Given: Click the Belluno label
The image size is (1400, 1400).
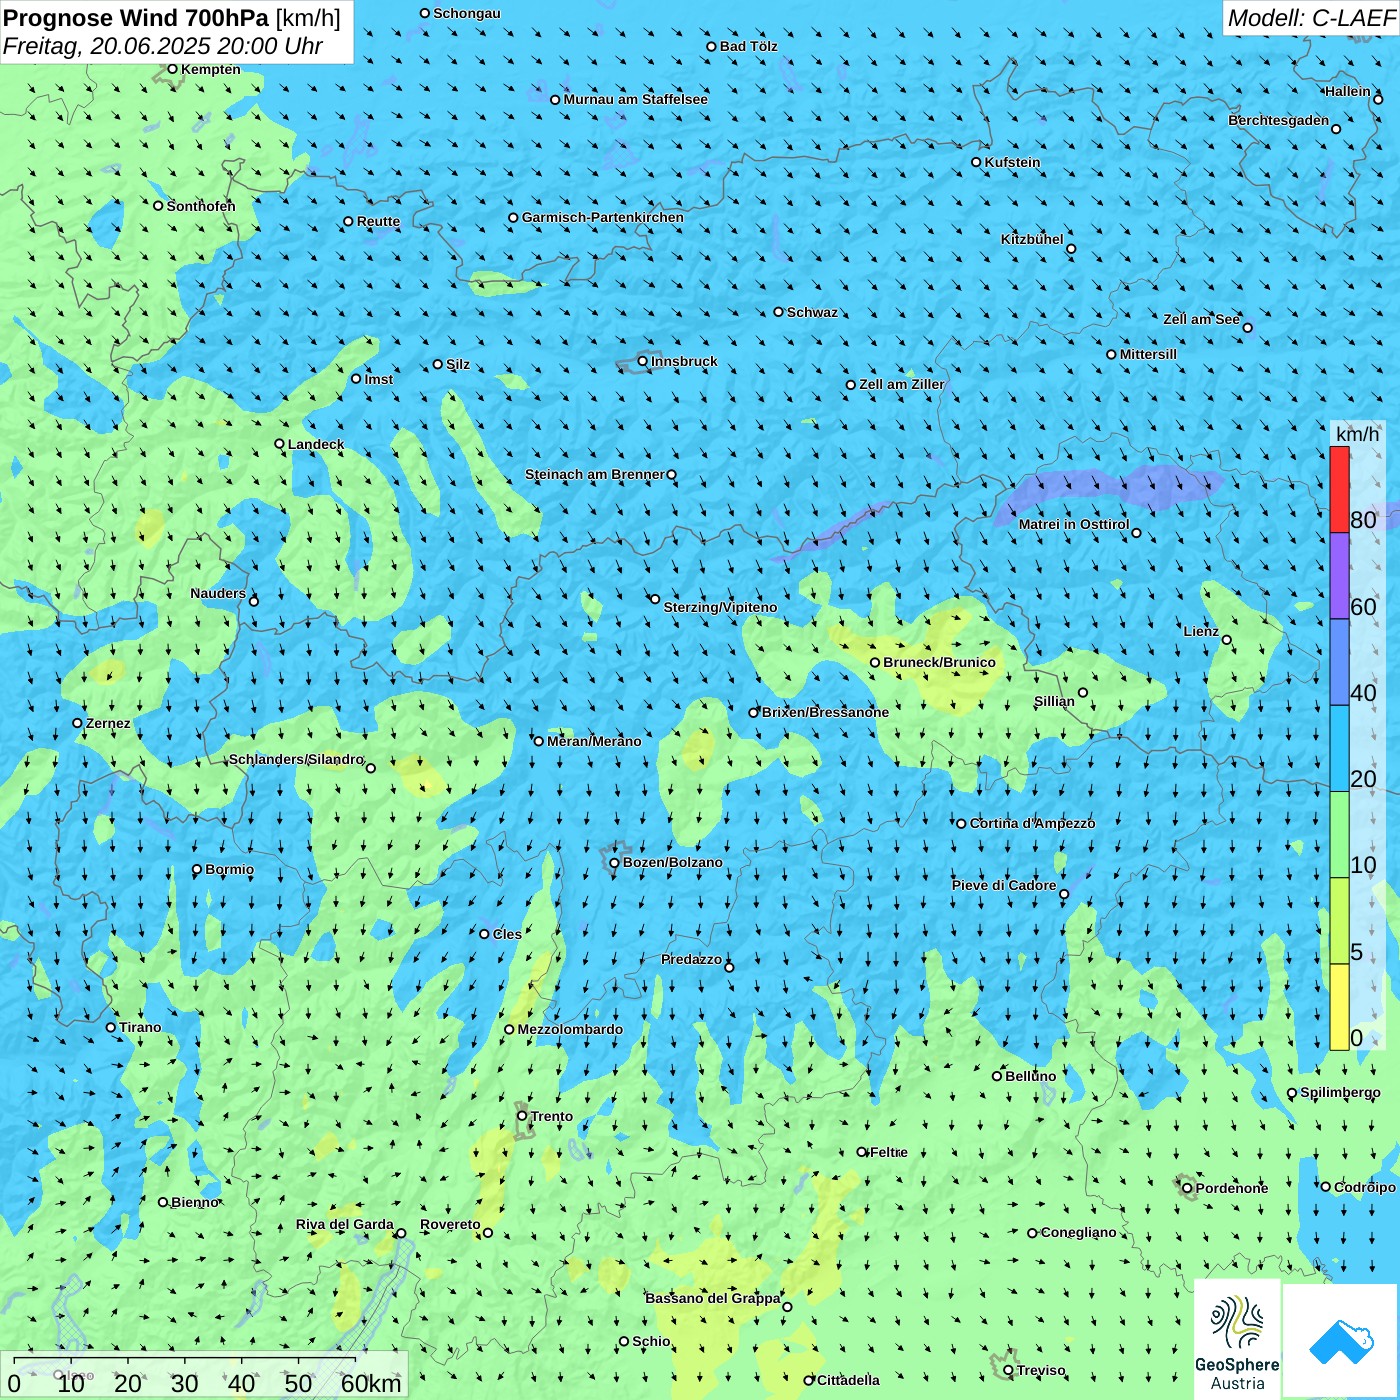Looking at the screenshot, I should point(1030,1076).
